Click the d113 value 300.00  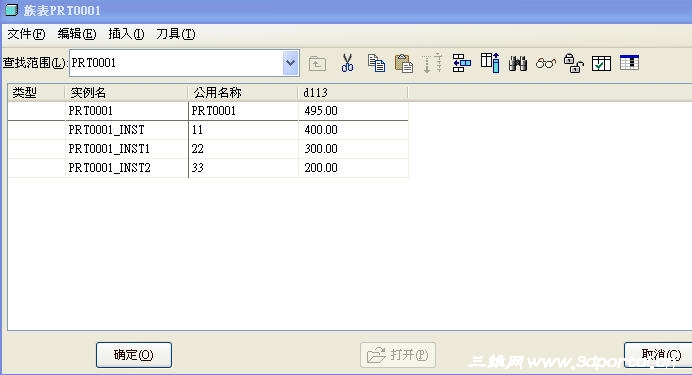pyautogui.click(x=353, y=149)
